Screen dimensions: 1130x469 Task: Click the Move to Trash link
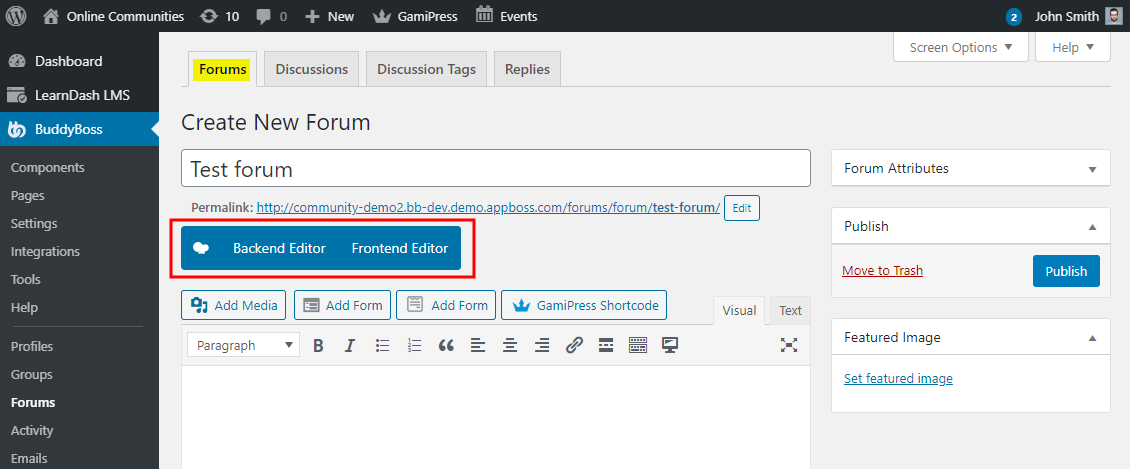coord(882,271)
